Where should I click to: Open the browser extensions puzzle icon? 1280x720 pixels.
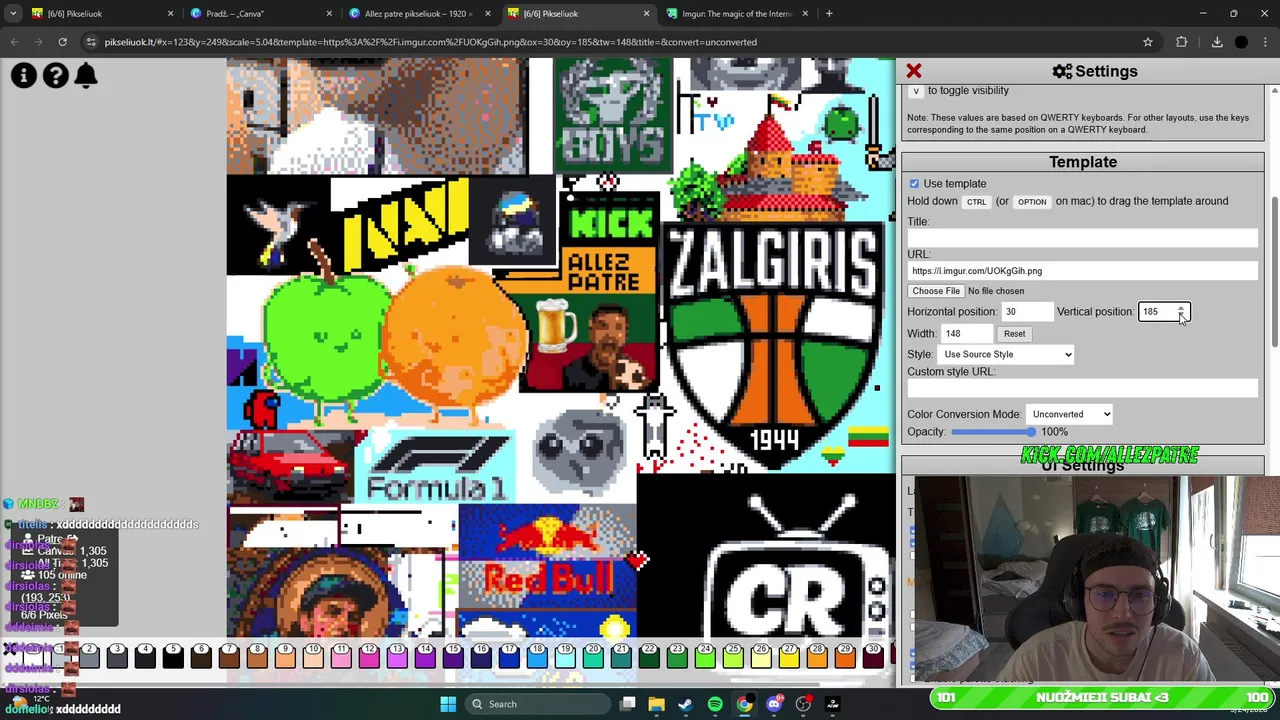tap(1182, 42)
